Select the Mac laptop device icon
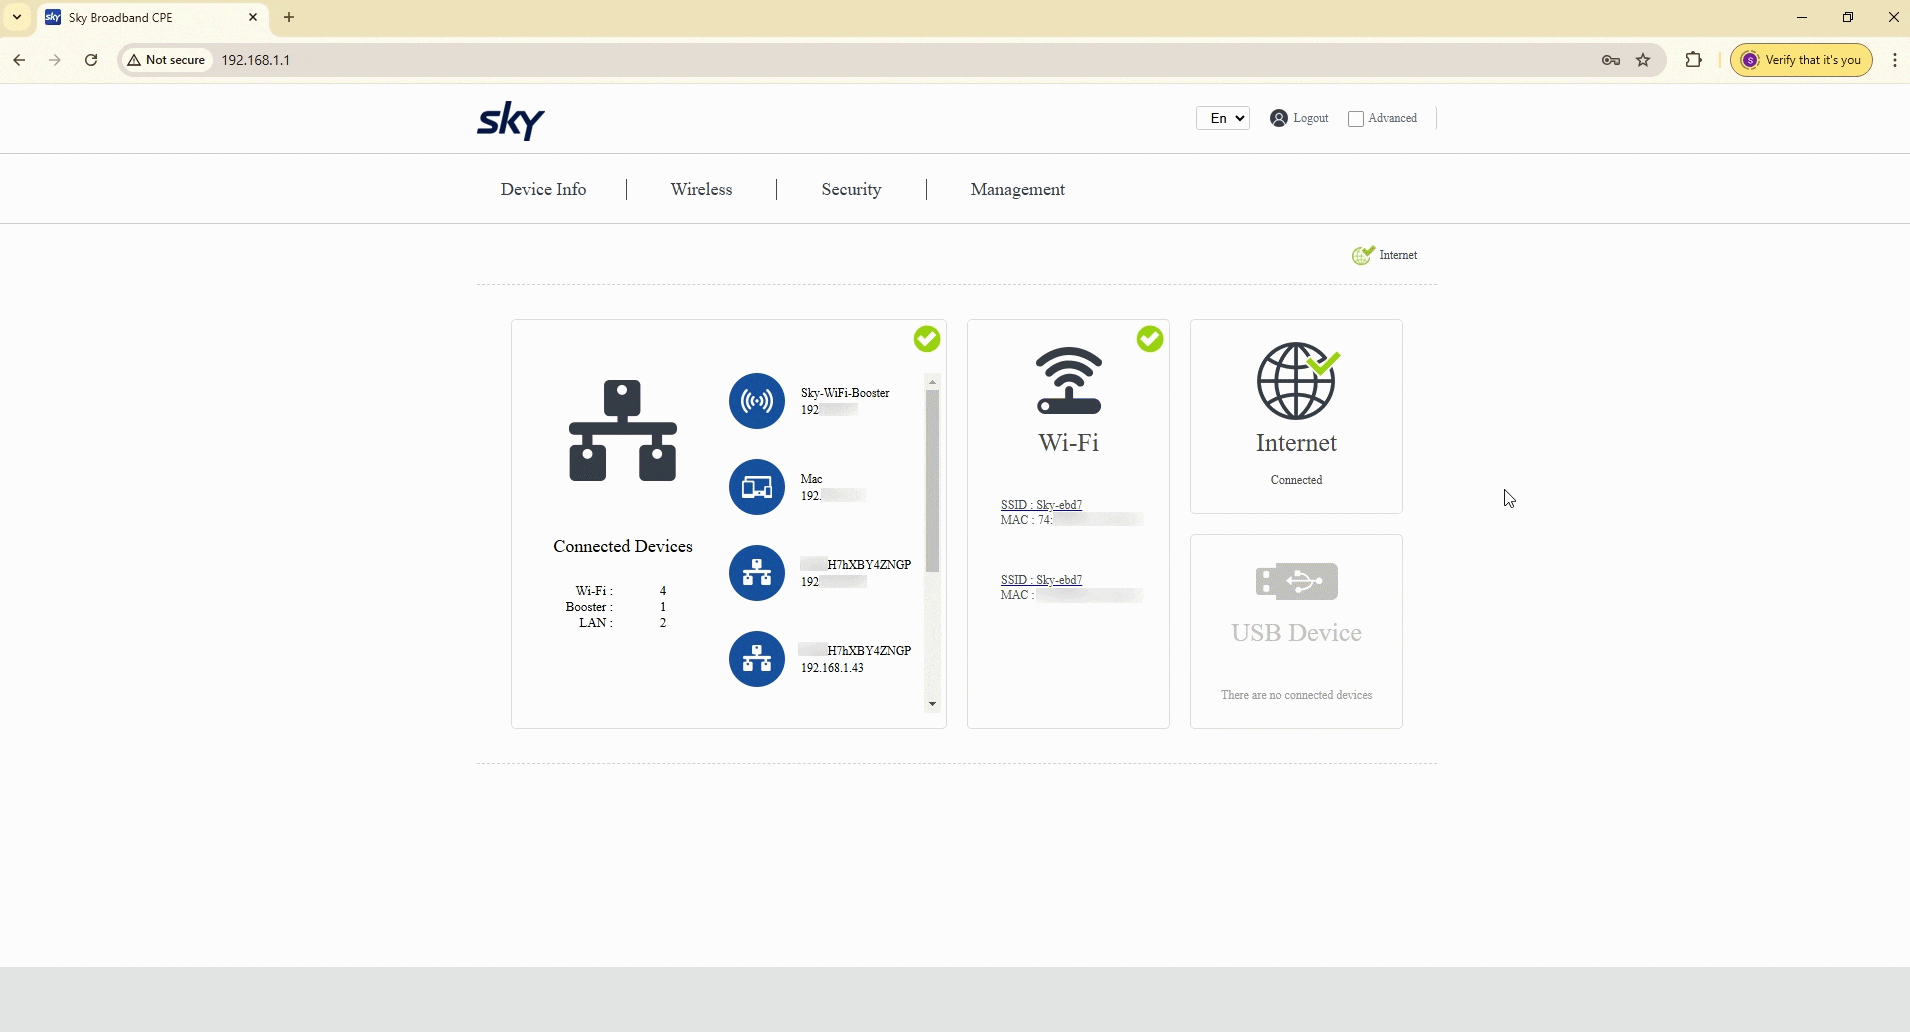The height and width of the screenshot is (1032, 1910). (757, 487)
